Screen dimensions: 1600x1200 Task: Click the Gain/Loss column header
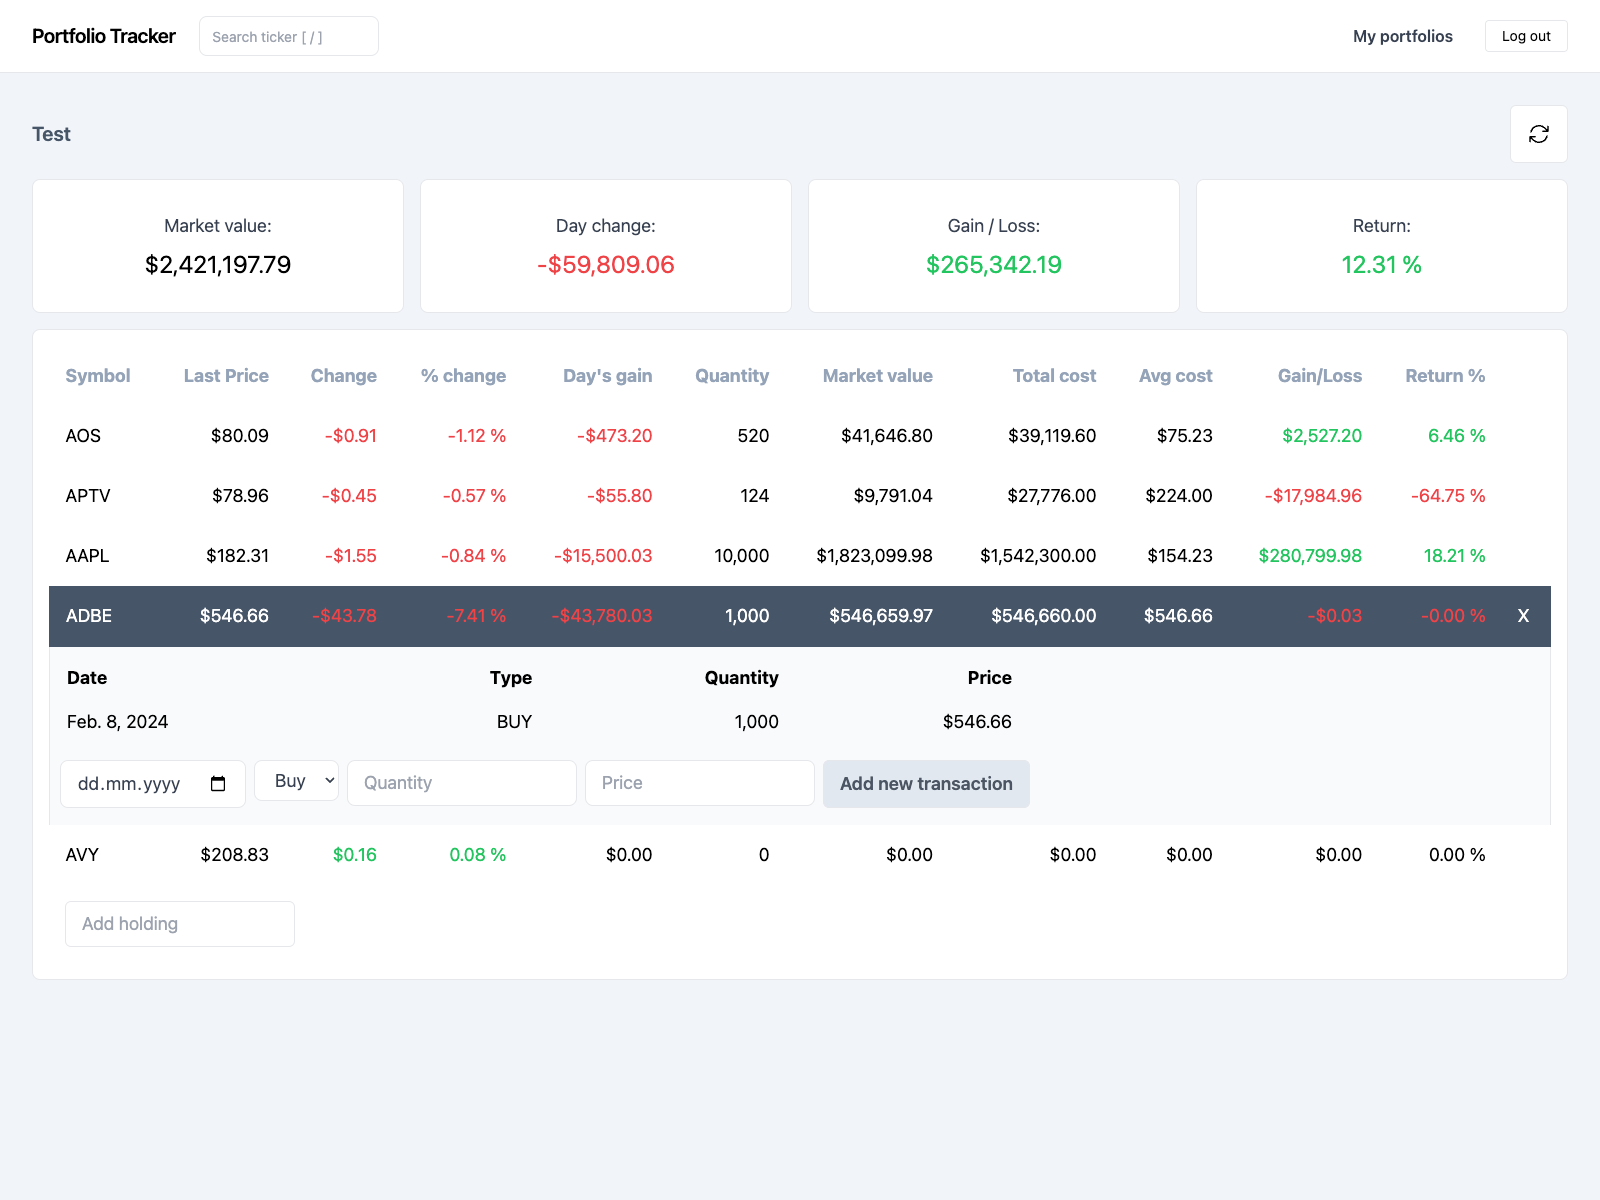1319,376
